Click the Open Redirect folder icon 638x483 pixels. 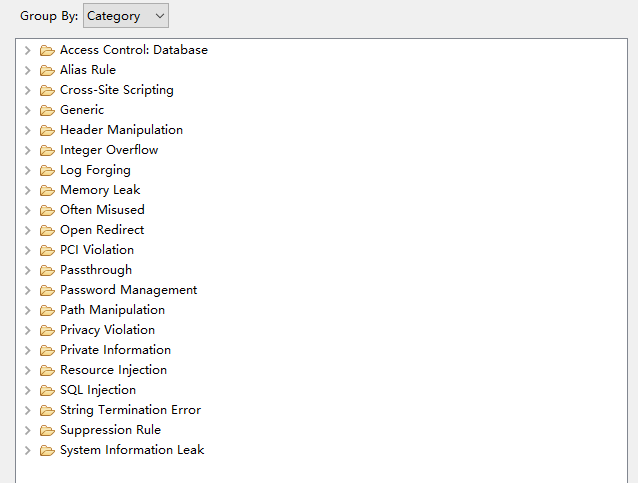(x=47, y=230)
